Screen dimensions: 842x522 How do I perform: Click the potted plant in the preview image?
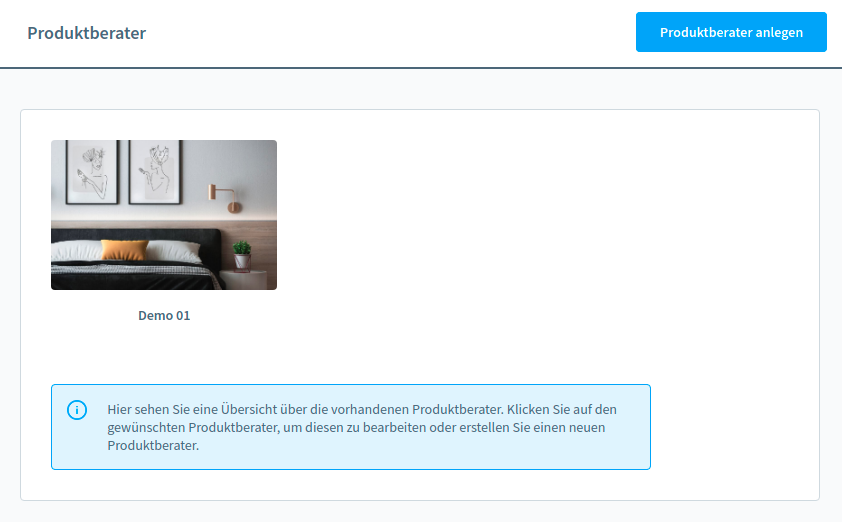[242, 254]
